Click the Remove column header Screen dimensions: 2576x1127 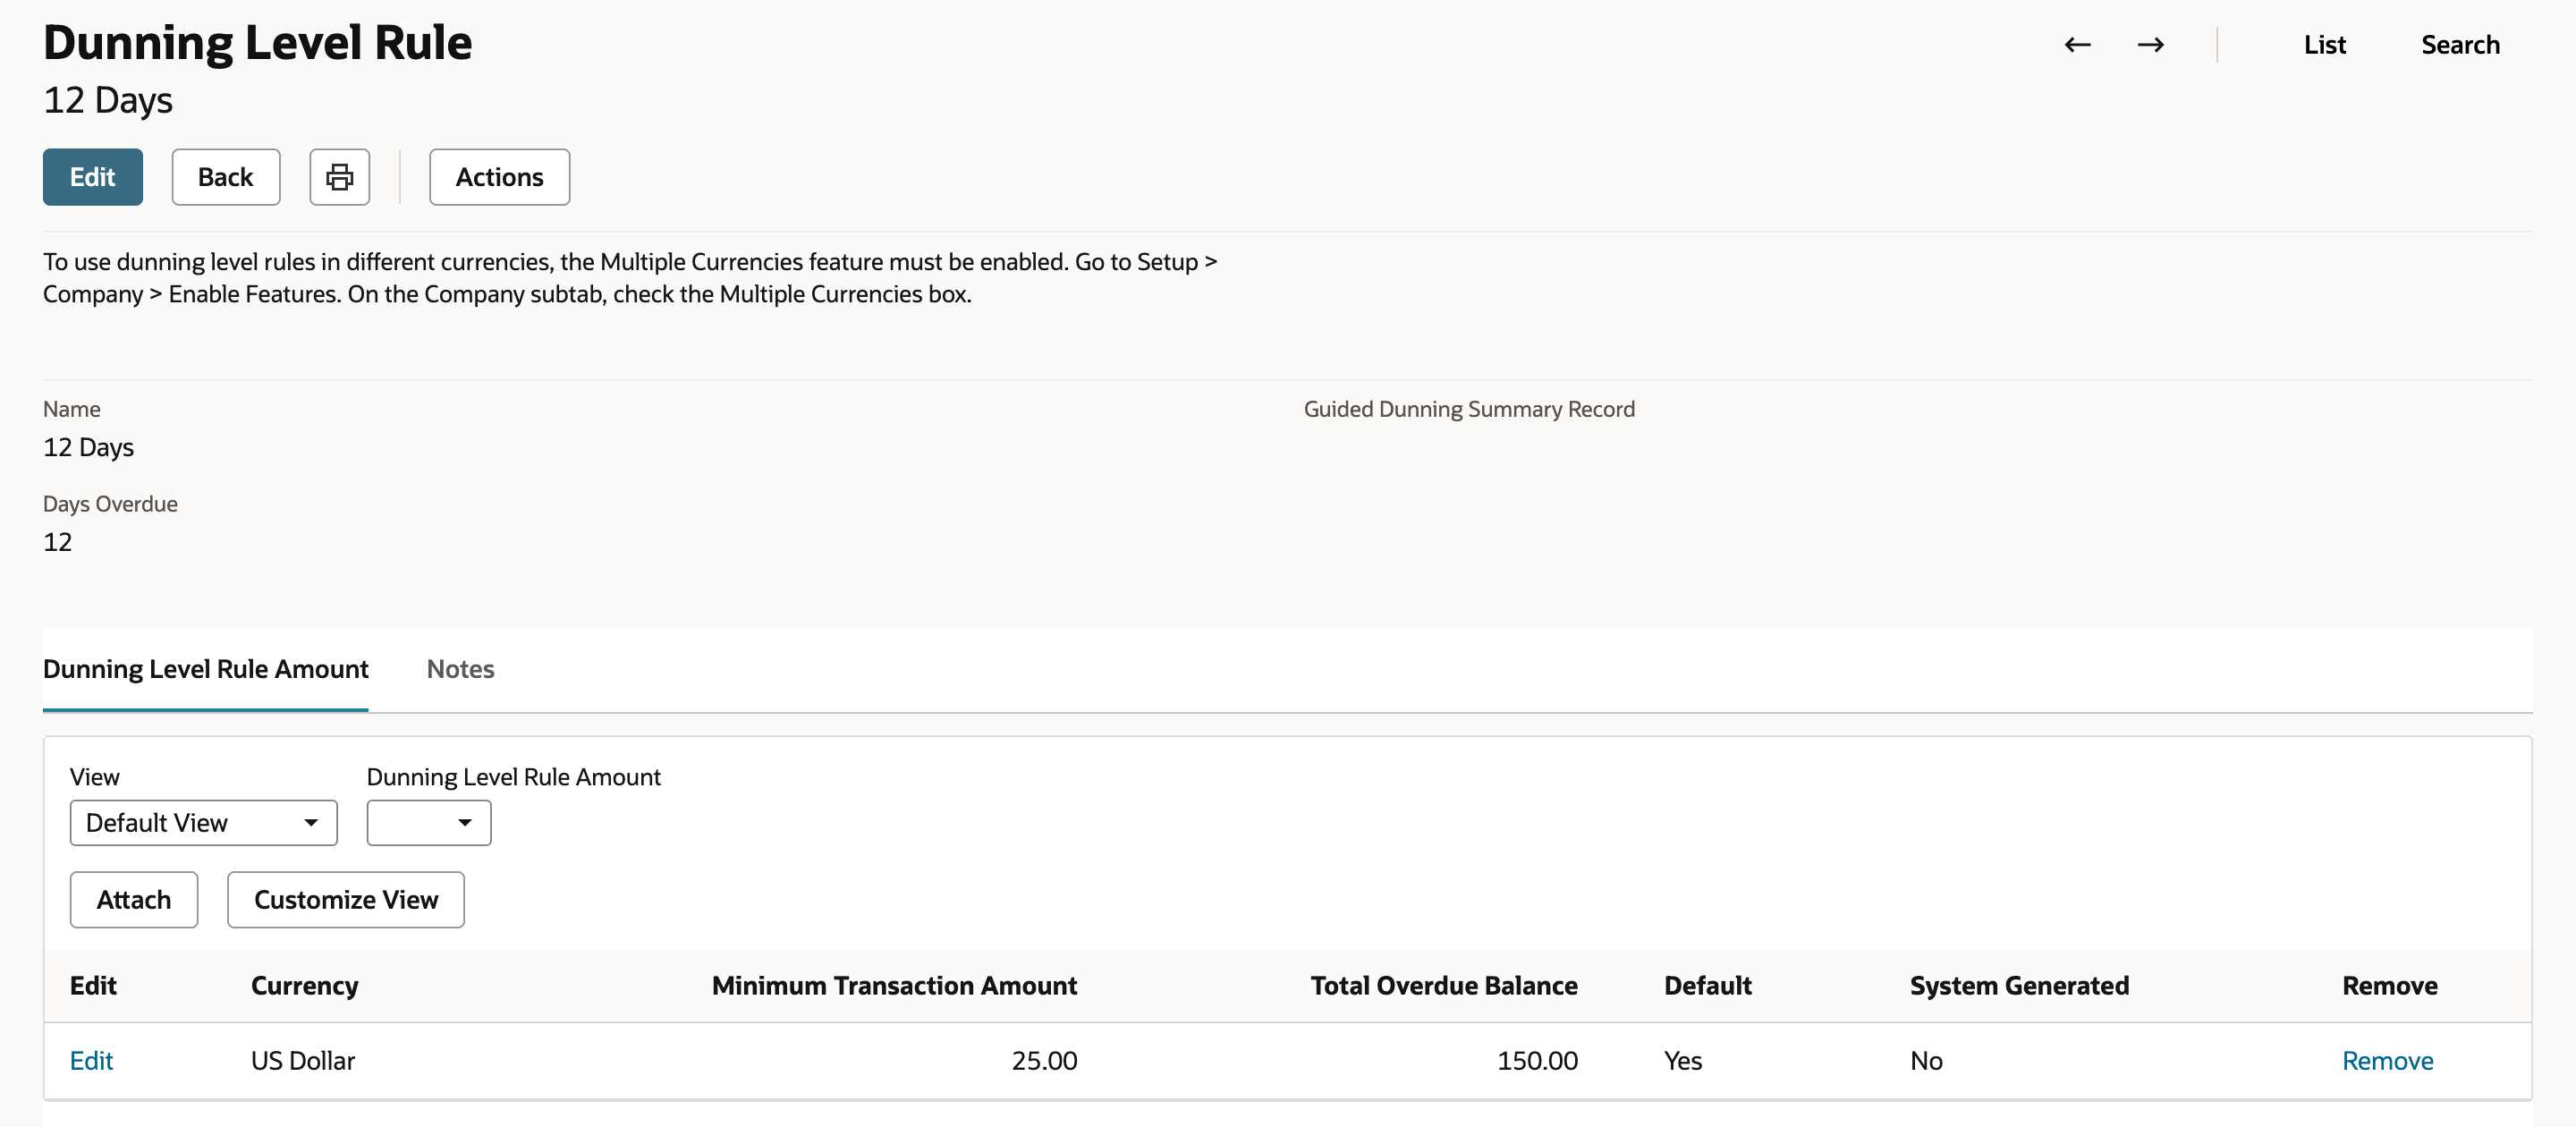coord(2389,985)
